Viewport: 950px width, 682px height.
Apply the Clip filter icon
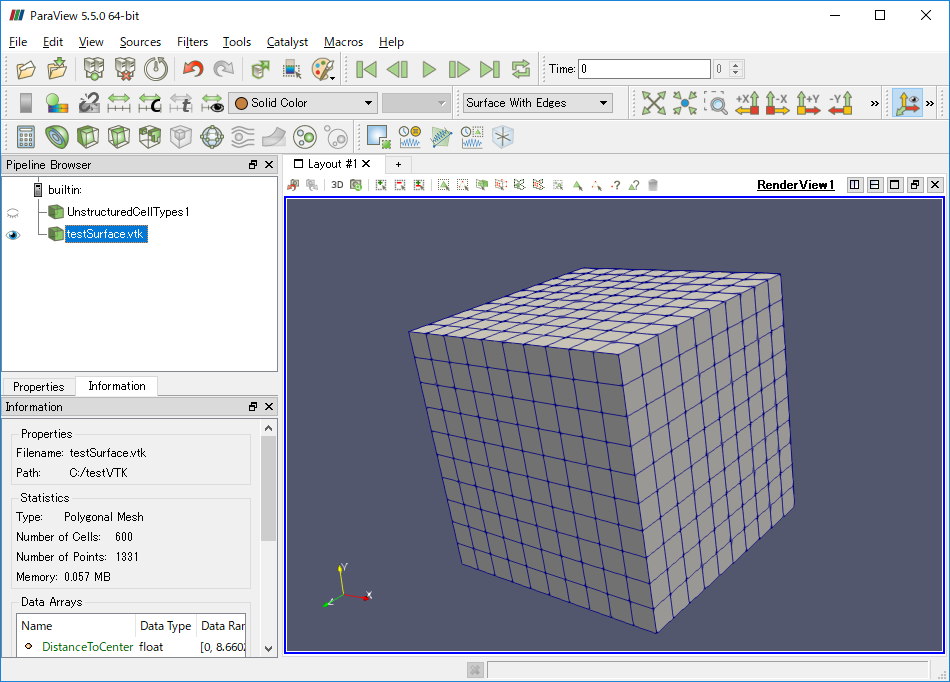click(x=88, y=136)
